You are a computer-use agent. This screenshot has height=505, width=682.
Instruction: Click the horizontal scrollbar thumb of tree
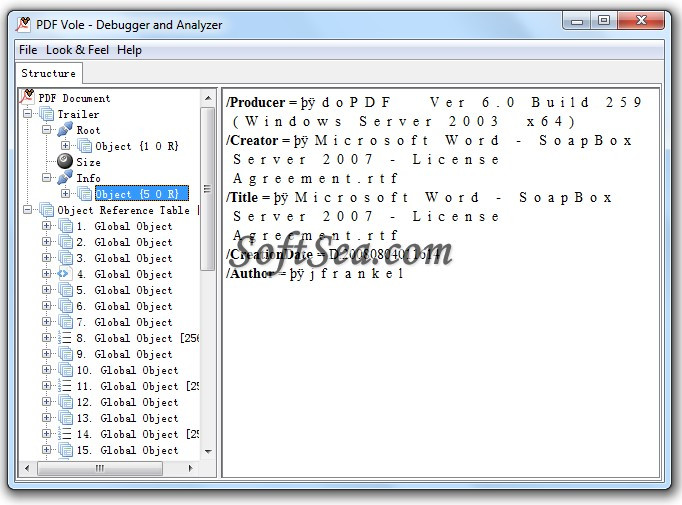[x=100, y=468]
